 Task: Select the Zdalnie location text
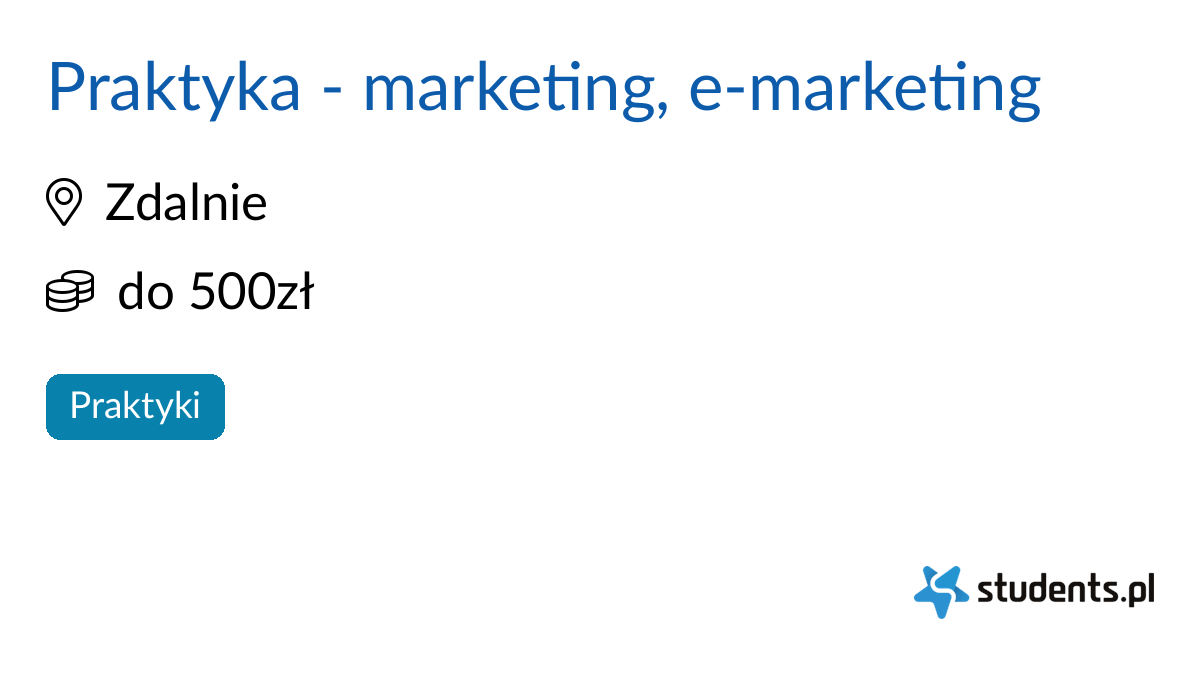[x=186, y=203]
